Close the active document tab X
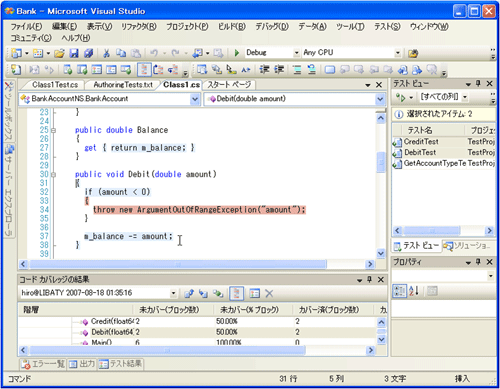This screenshot has height=389, width=500. [x=379, y=85]
